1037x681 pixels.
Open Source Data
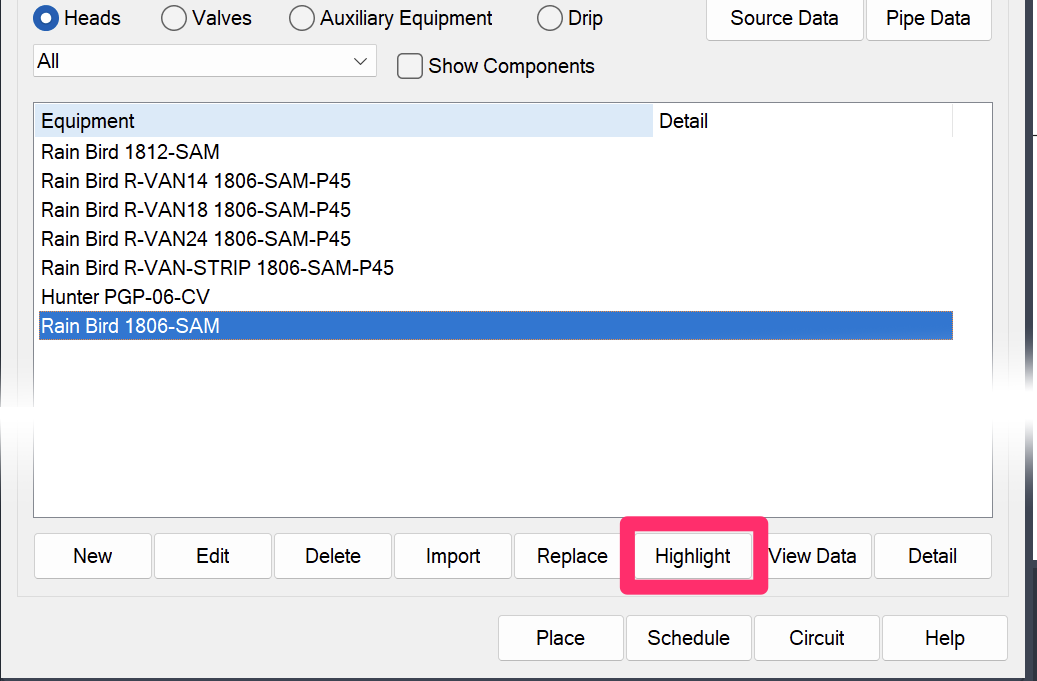(x=784, y=19)
